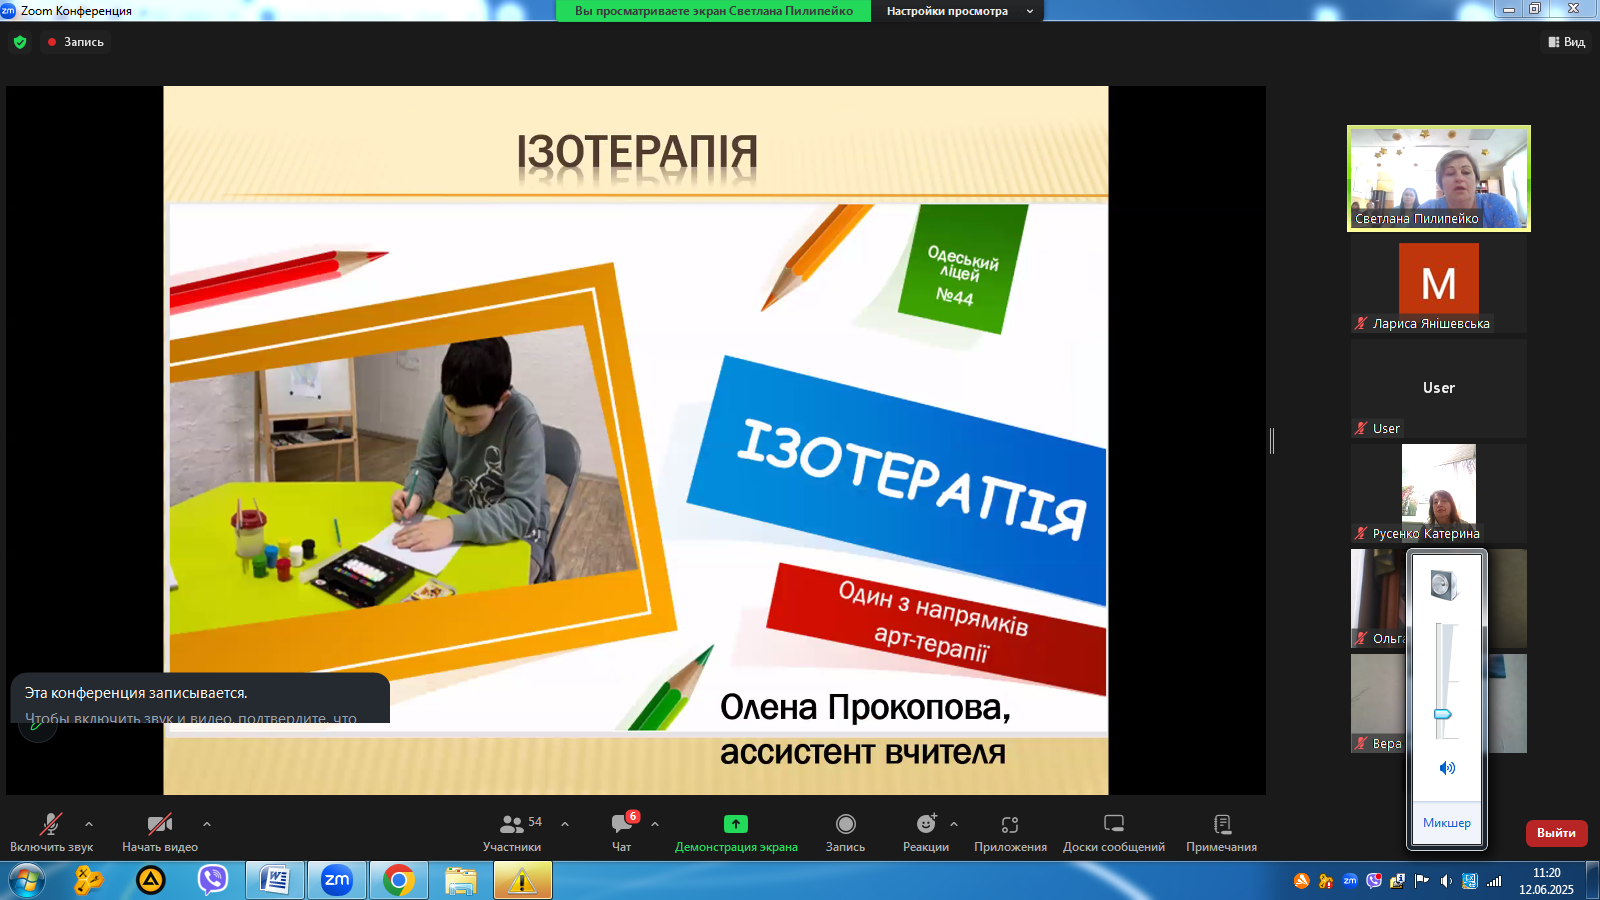Image resolution: width=1600 pixels, height=900 pixels.
Task: Click the muted mic icon on Русенко Катерина
Action: pyautogui.click(x=1361, y=533)
